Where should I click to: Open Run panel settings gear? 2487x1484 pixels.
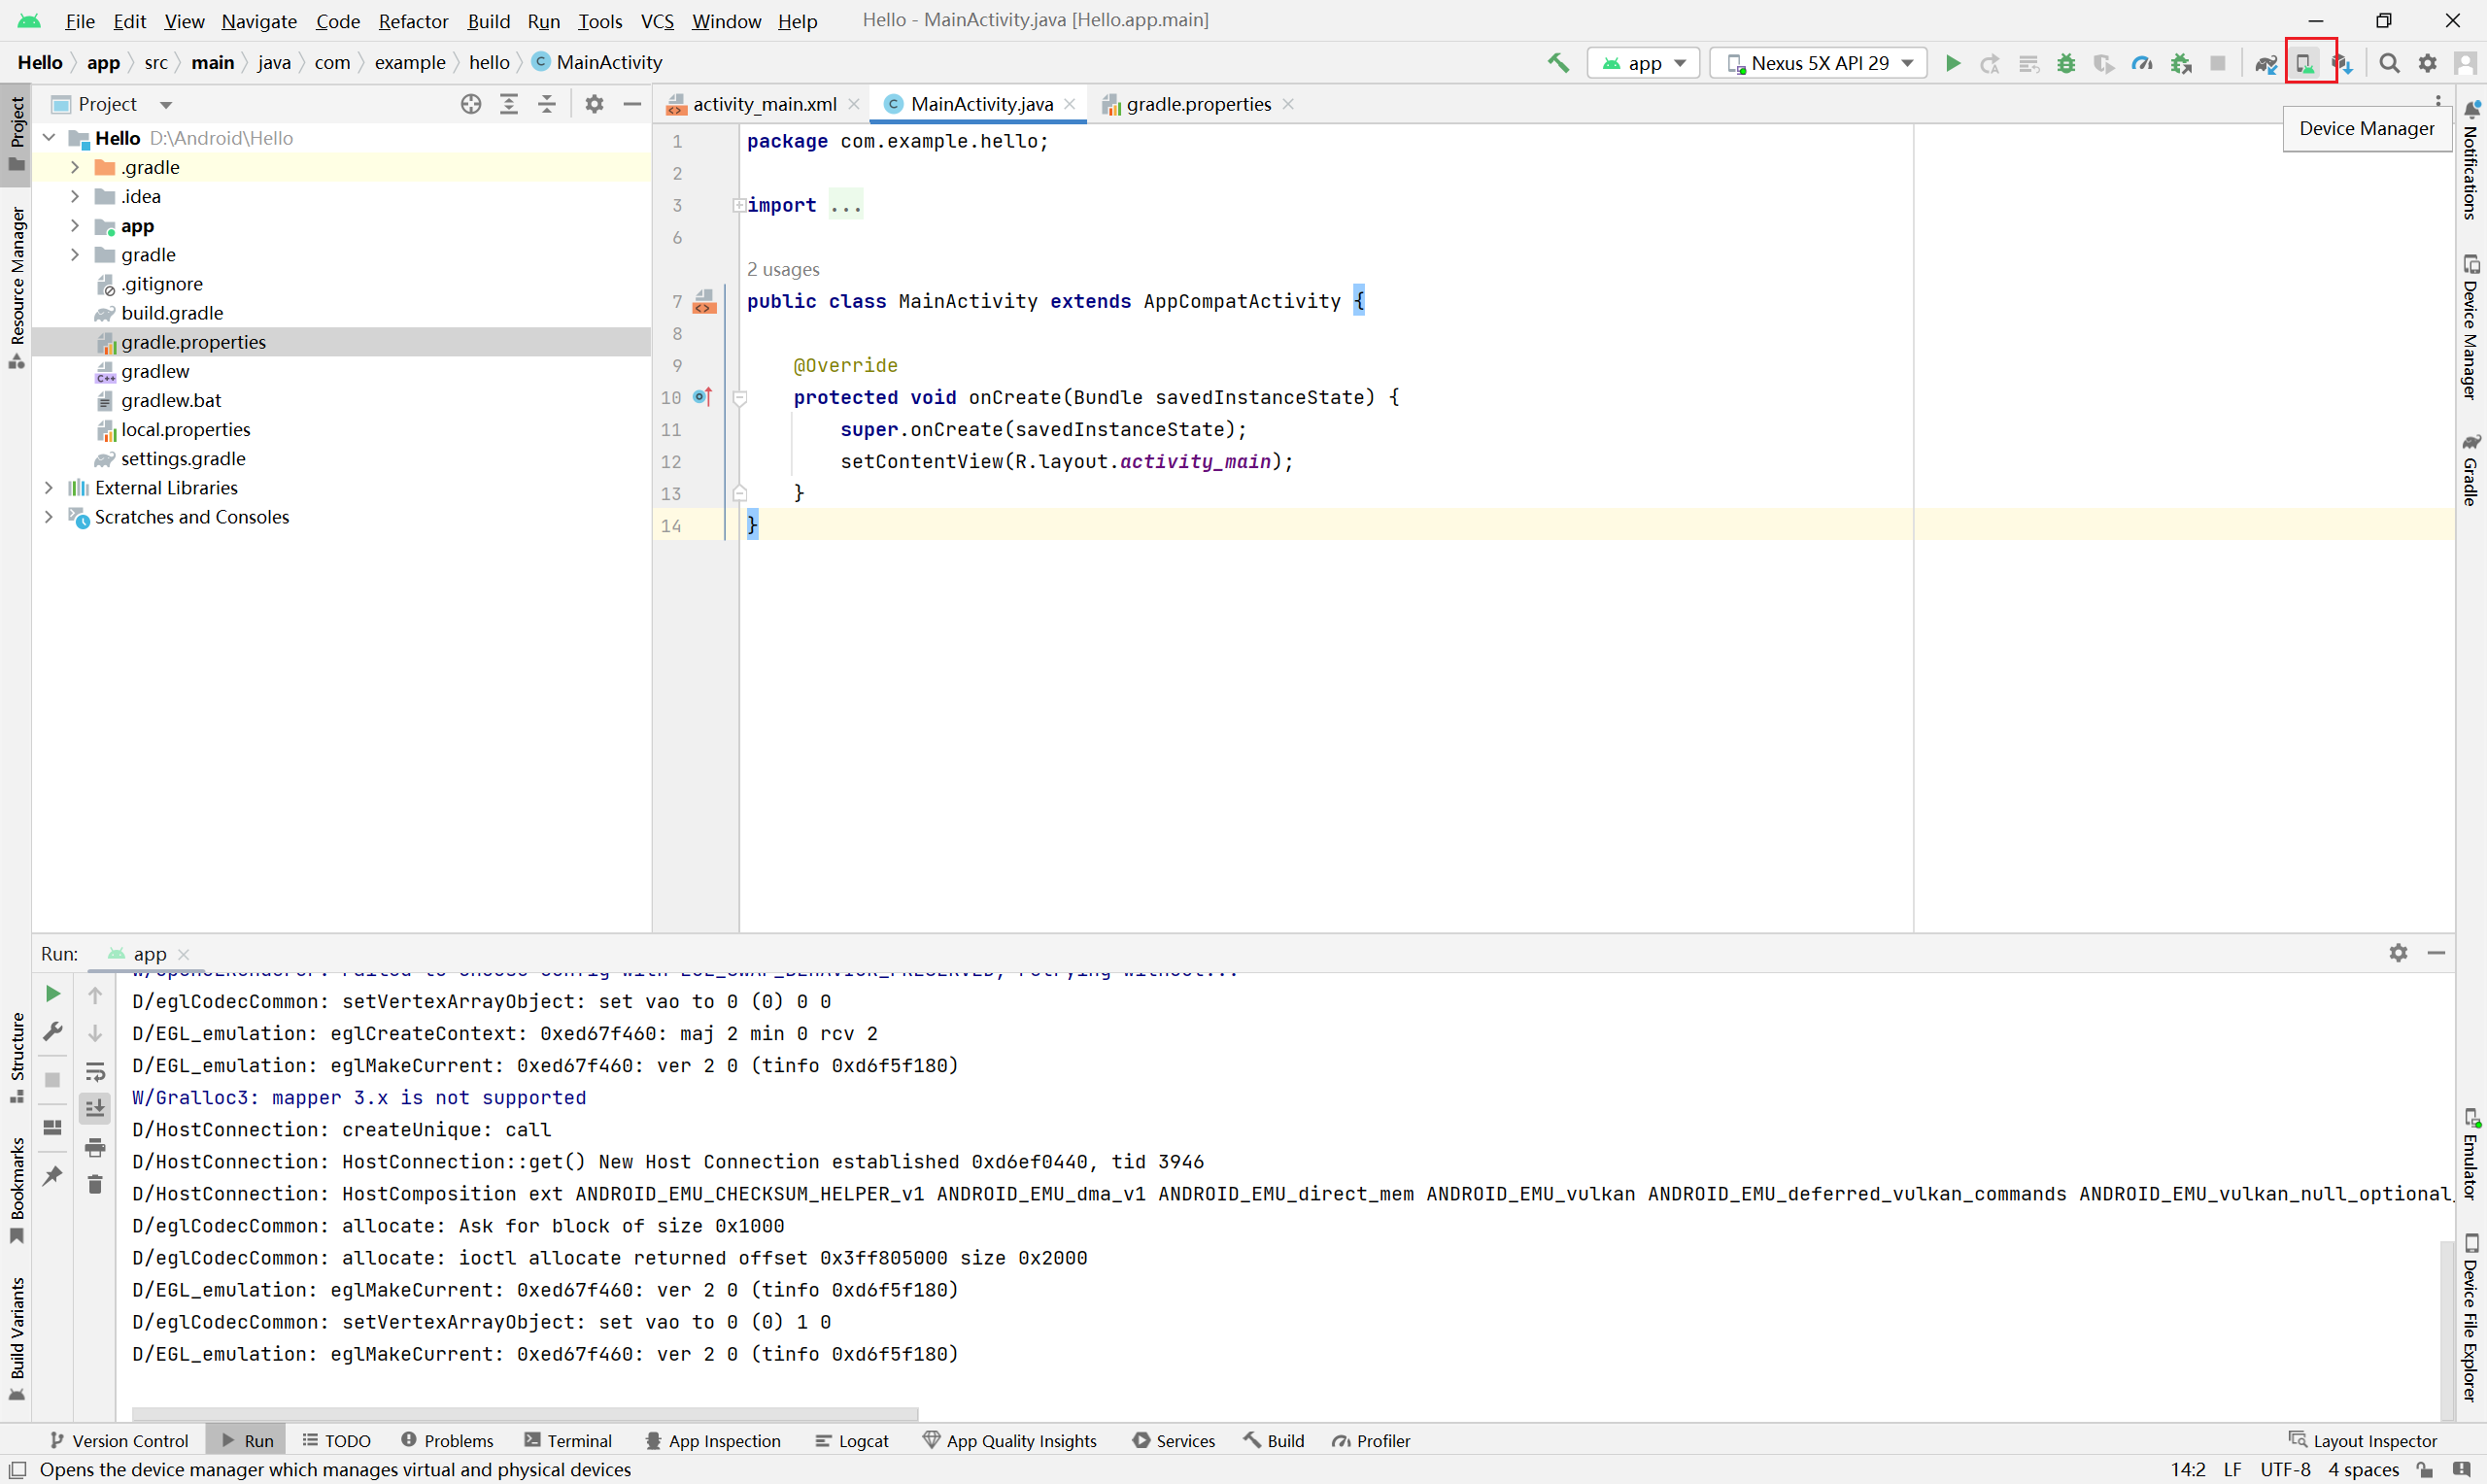coord(2399,953)
